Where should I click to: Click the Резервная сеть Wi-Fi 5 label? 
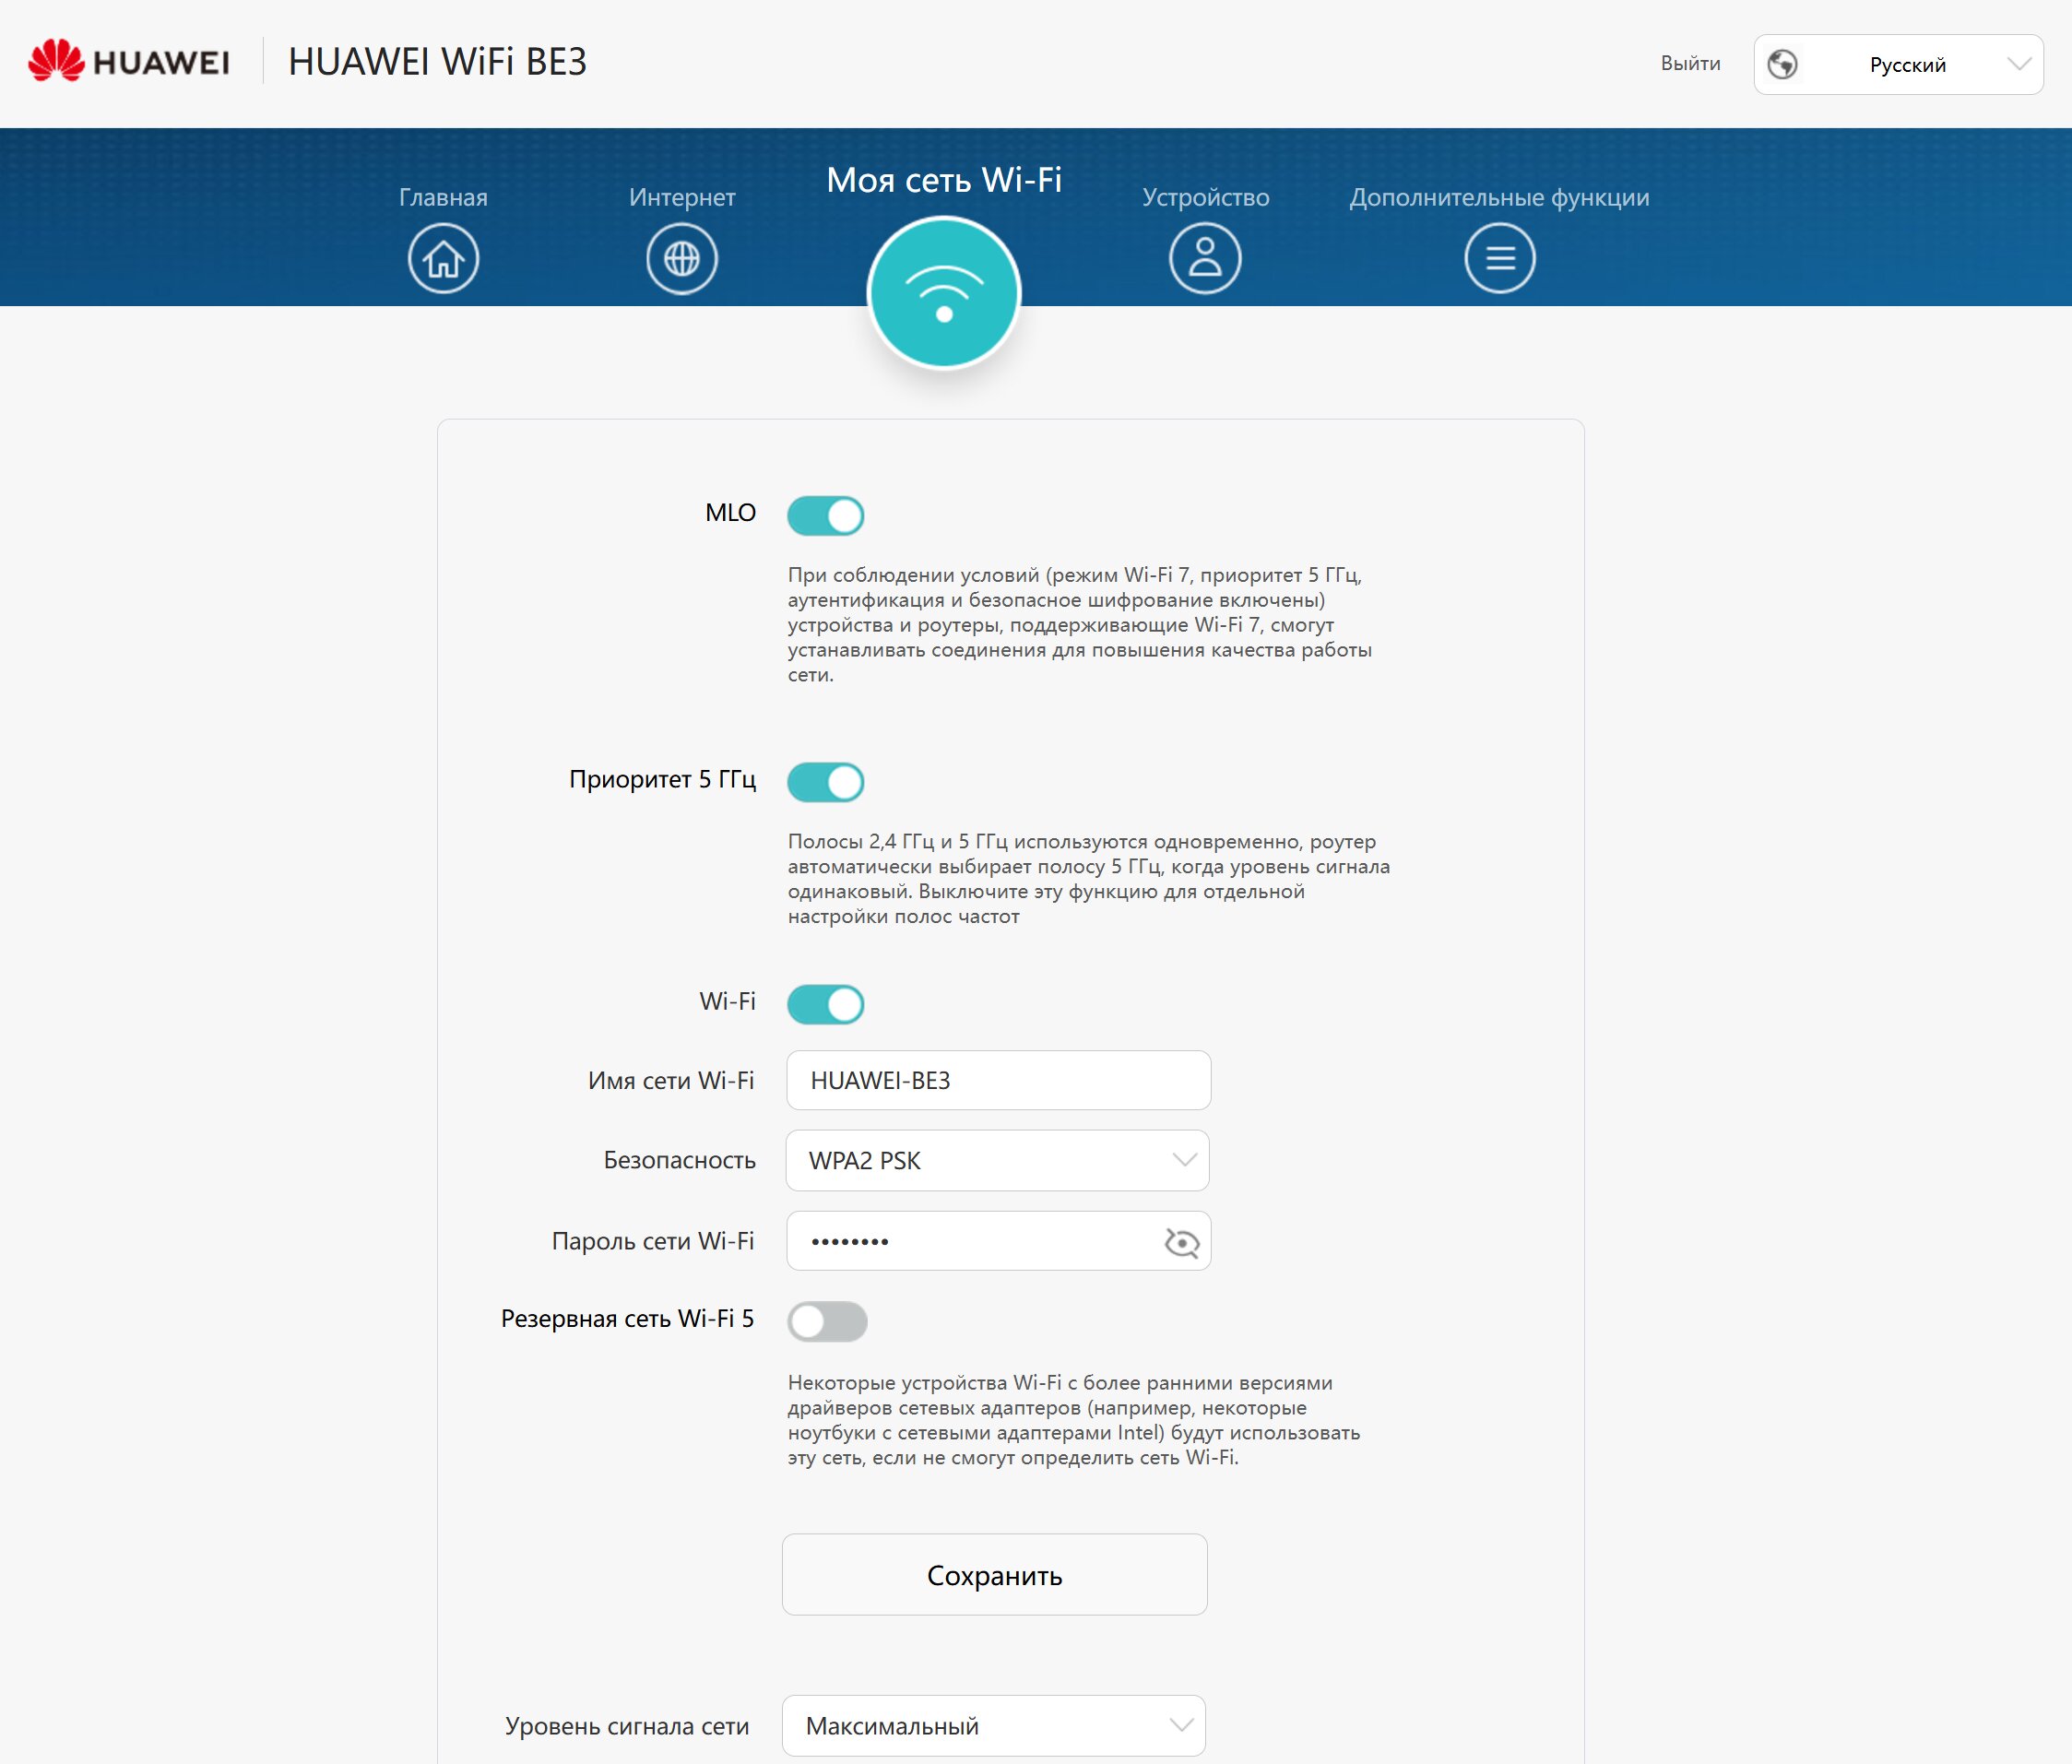pos(628,1318)
